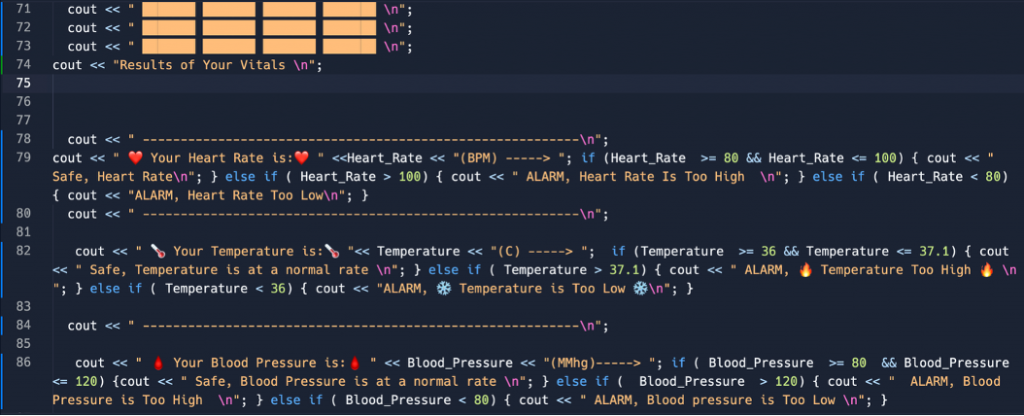Click line number 82 in the gutter
The width and height of the screenshot is (1024, 416).
tap(23, 251)
